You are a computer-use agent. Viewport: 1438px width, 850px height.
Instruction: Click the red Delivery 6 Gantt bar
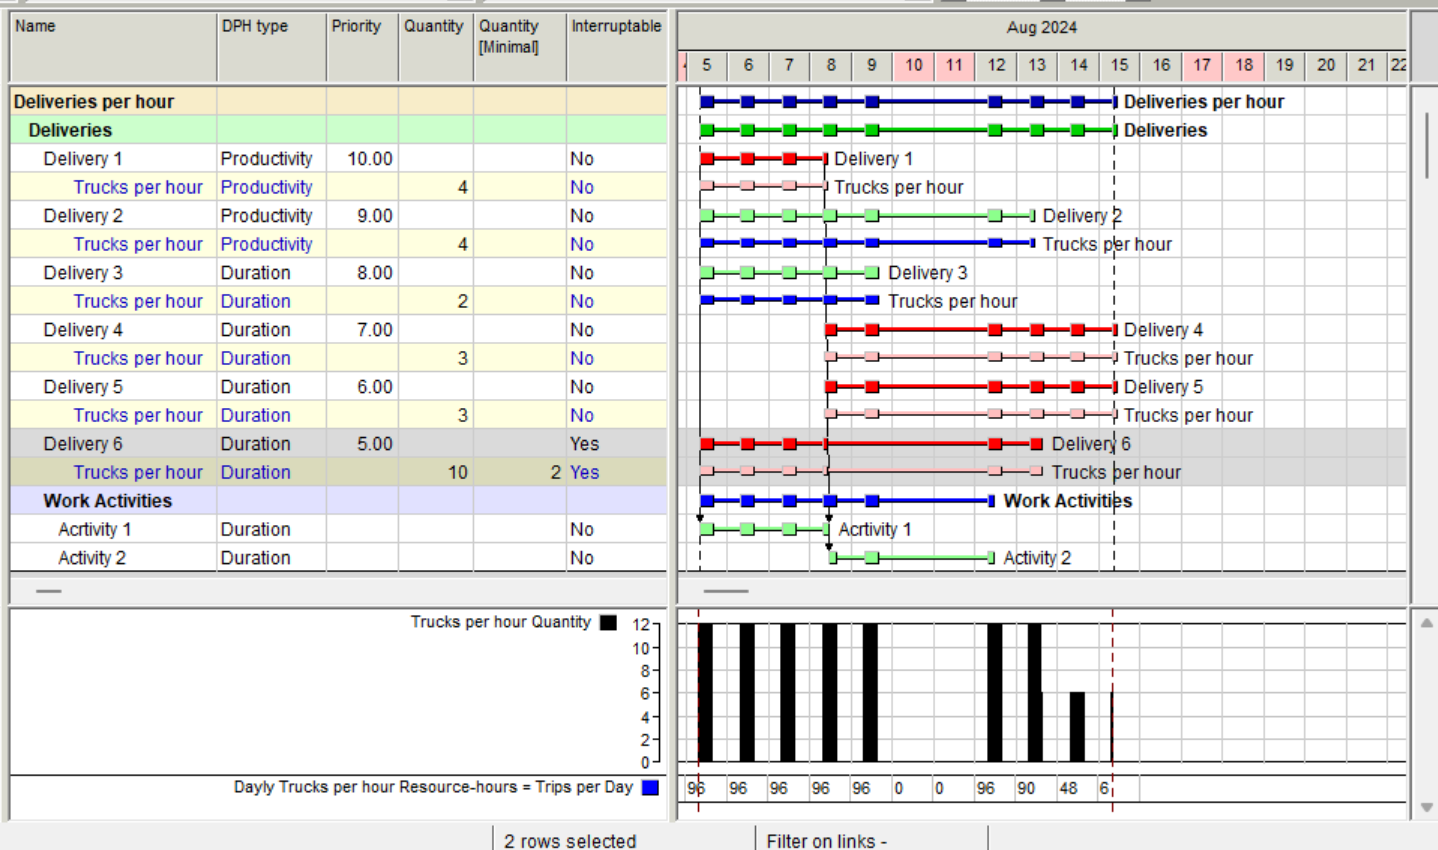tap(872, 444)
